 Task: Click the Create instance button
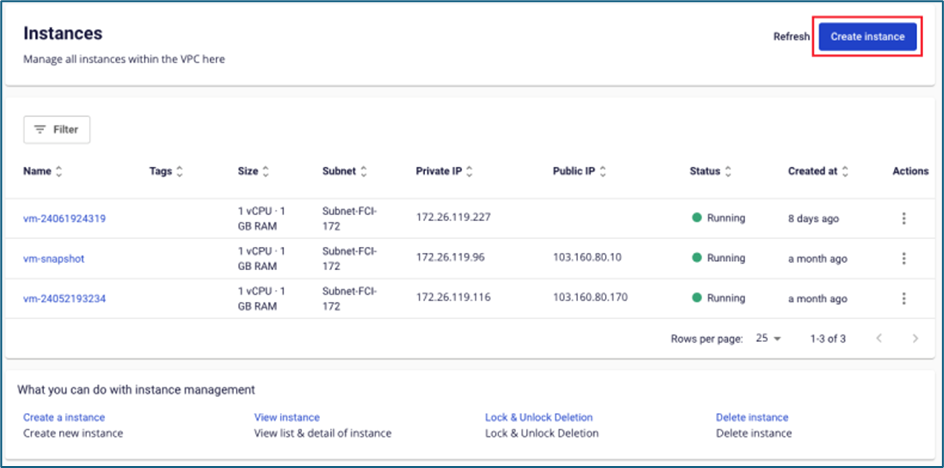pyautogui.click(x=867, y=37)
